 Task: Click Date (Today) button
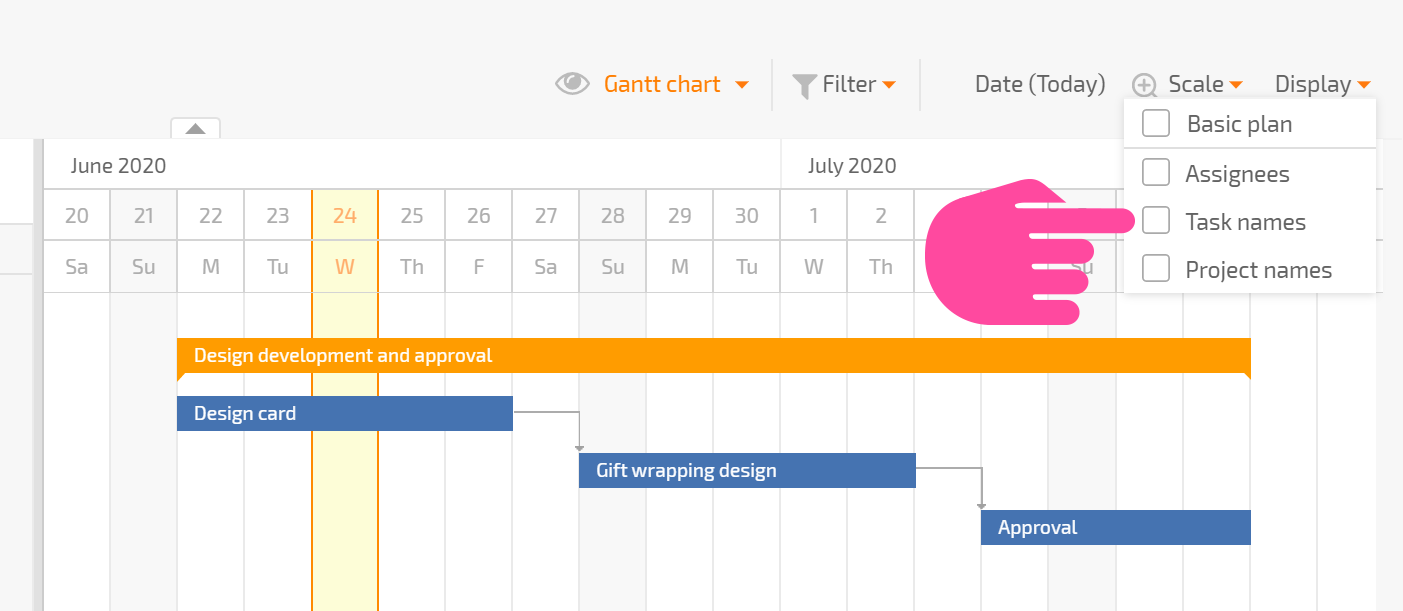click(1040, 84)
